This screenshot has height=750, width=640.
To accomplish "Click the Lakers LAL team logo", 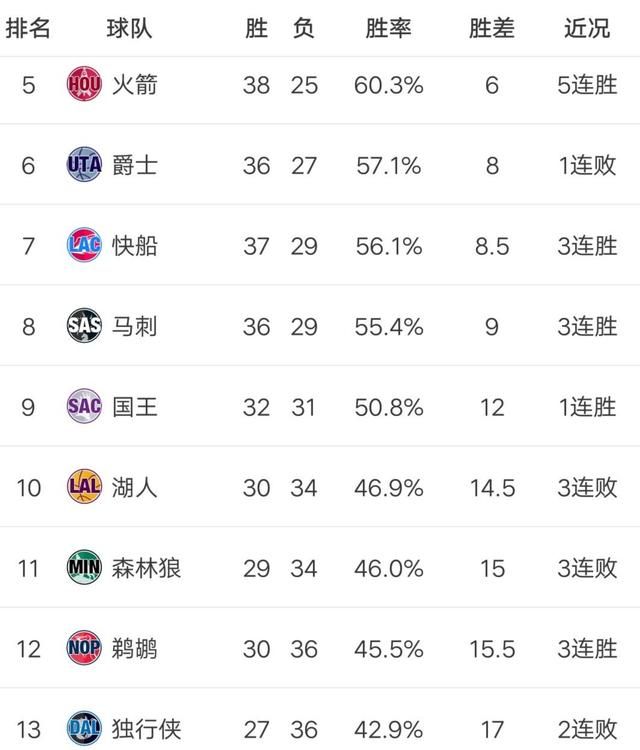I will click(84, 487).
